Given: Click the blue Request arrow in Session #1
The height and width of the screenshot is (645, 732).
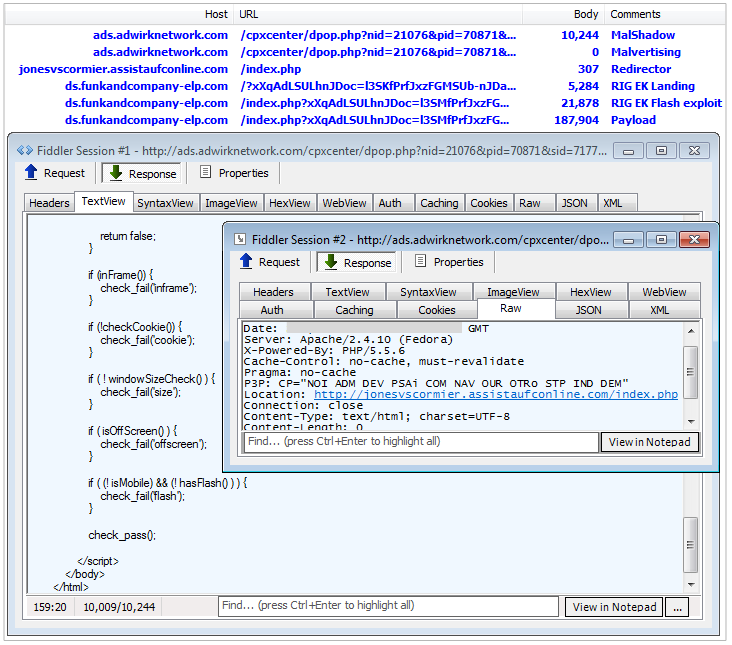Looking at the screenshot, I should click(x=31, y=173).
